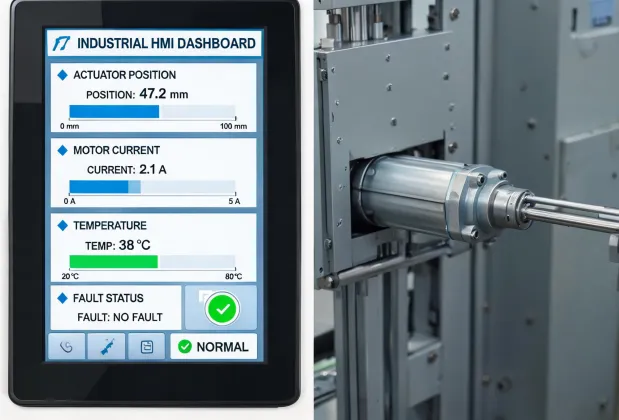Click the actuator position progress bar
619x420 pixels.
click(x=152, y=112)
